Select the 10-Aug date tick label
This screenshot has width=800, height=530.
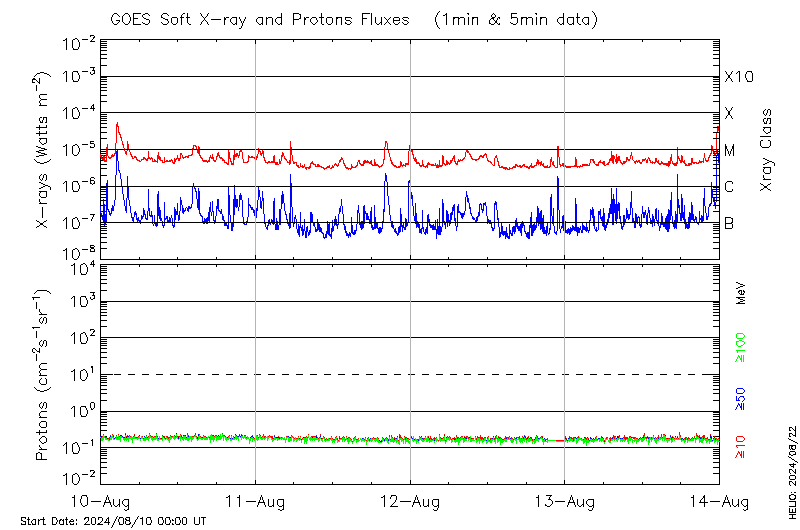pyautogui.click(x=100, y=500)
